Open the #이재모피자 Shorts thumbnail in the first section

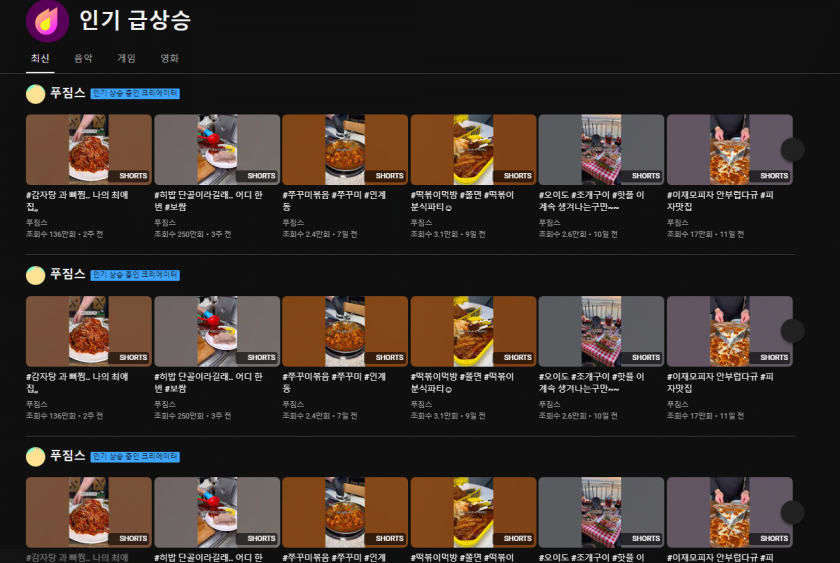click(730, 149)
